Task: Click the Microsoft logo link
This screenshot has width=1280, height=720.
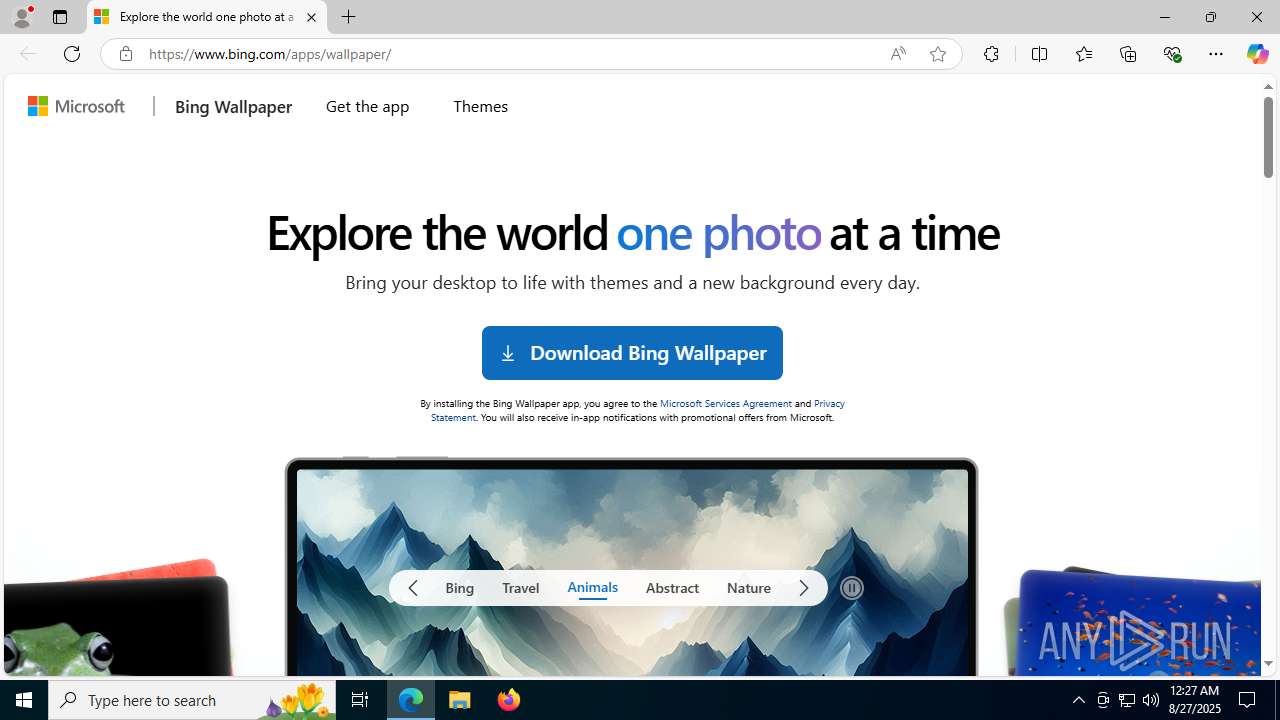Action: (x=77, y=106)
